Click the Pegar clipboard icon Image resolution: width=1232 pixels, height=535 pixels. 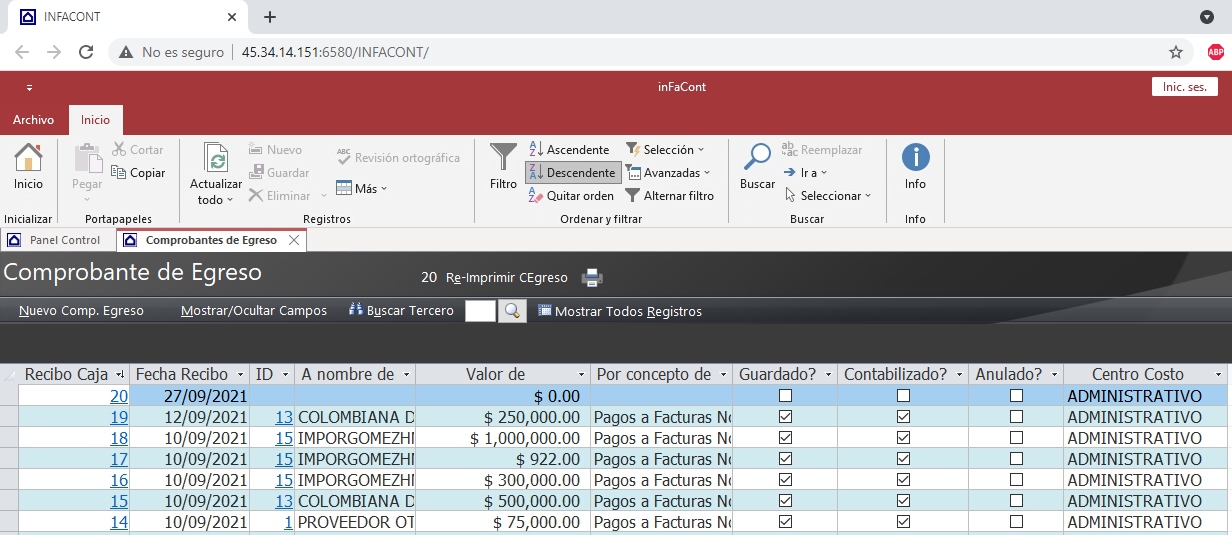tap(87, 159)
